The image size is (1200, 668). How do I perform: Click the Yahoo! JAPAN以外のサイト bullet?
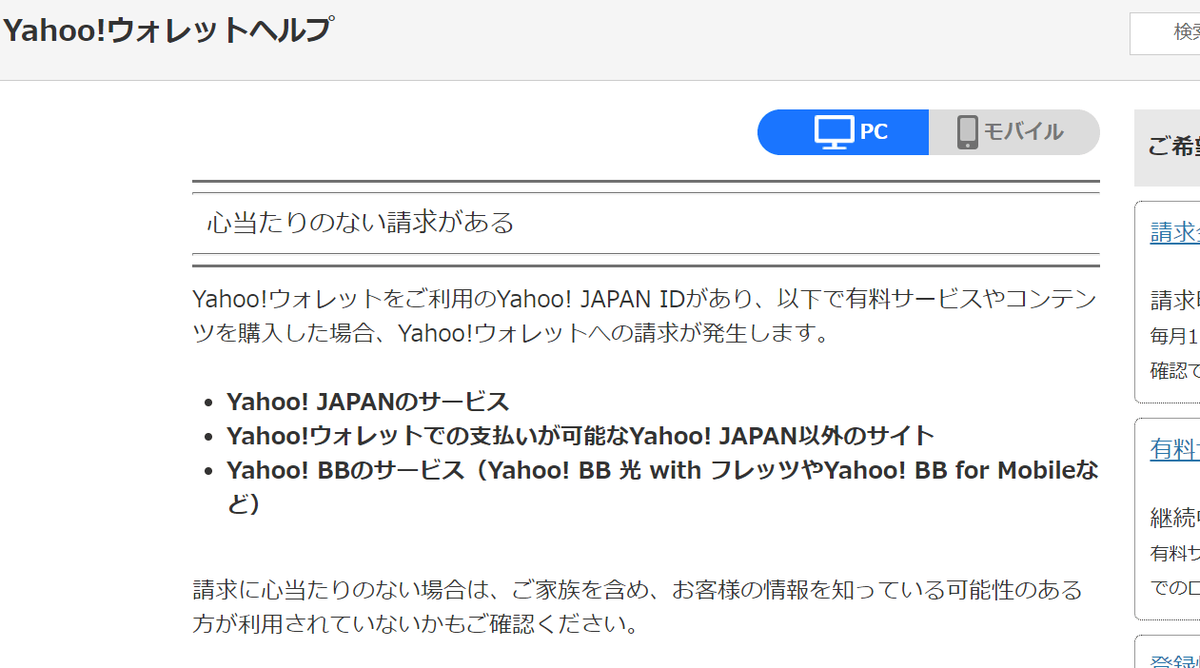[581, 436]
